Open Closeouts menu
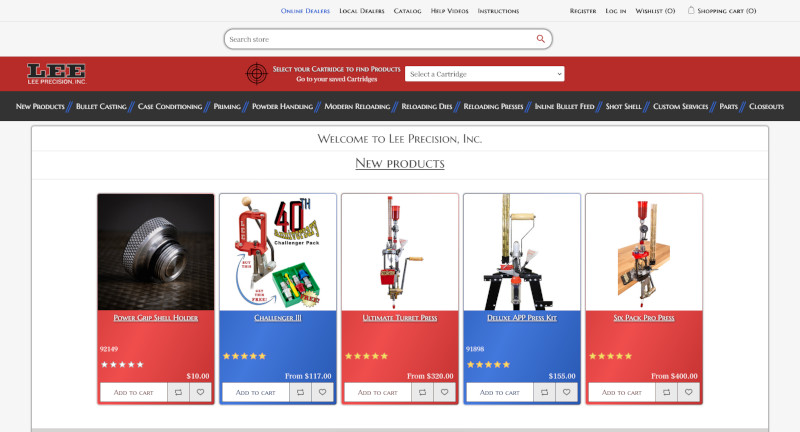 tap(766, 106)
